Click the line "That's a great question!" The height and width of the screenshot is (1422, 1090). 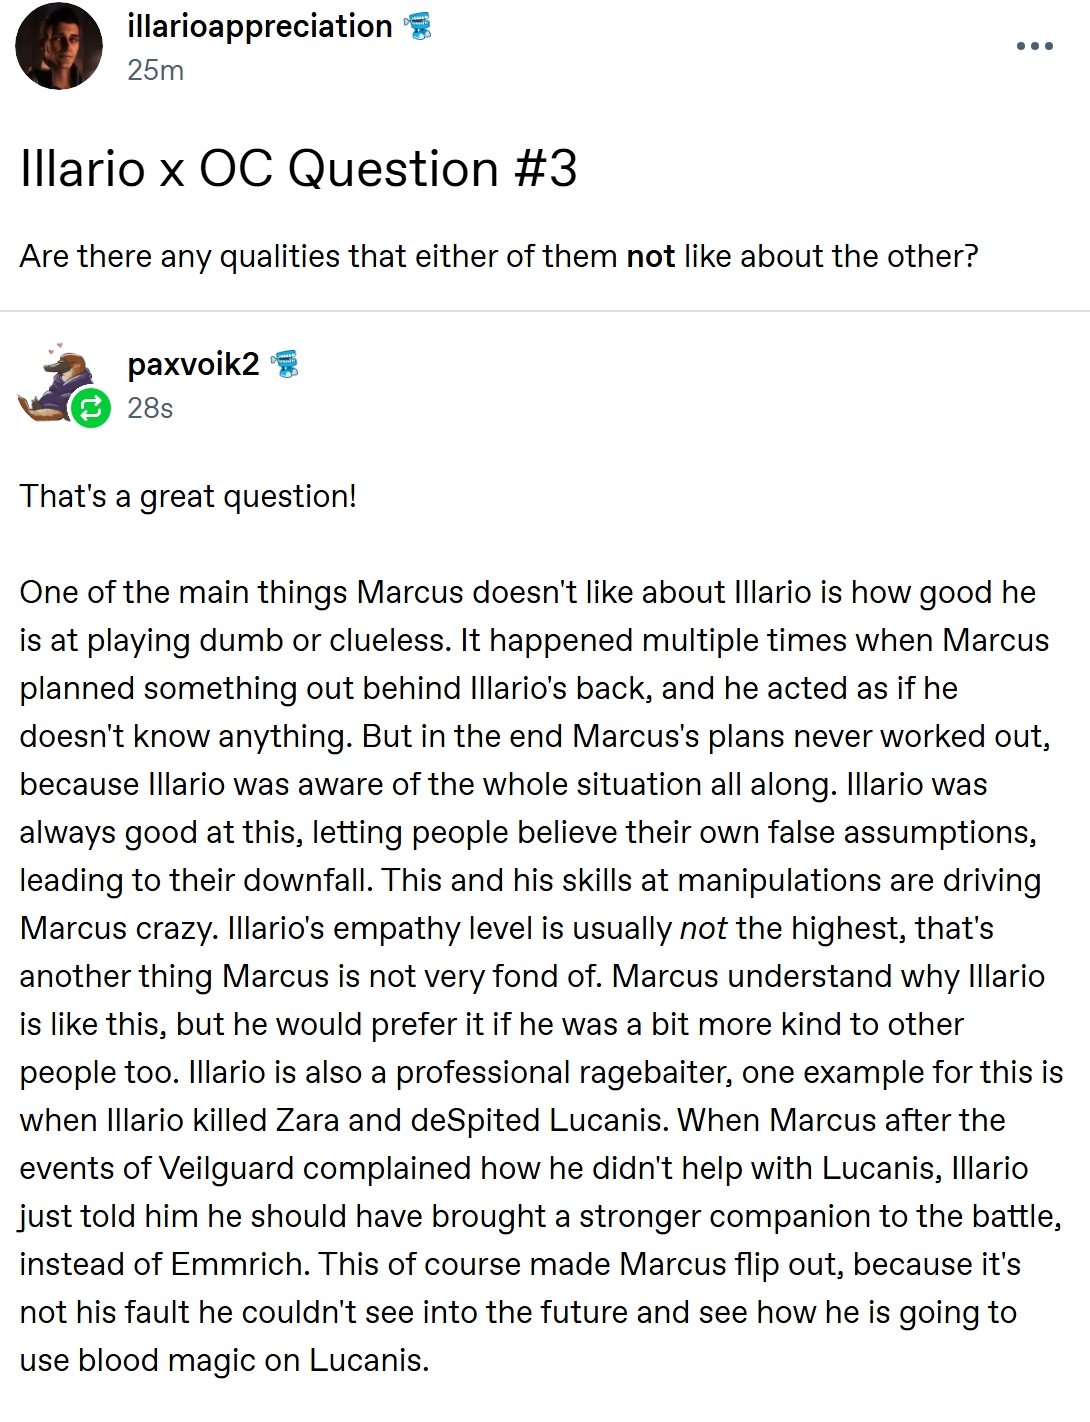pos(188,496)
